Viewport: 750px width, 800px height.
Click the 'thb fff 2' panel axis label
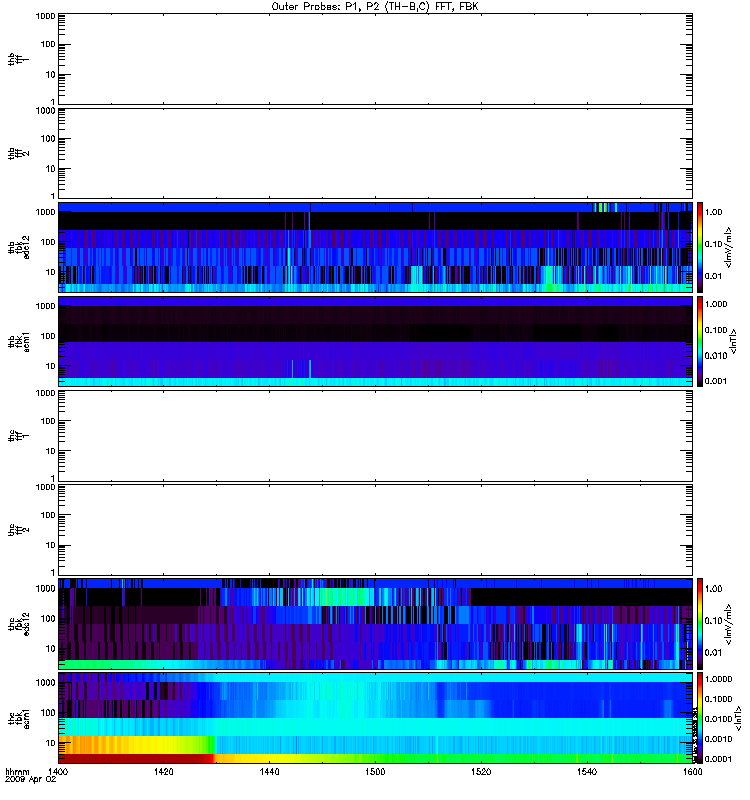pyautogui.click(x=18, y=154)
